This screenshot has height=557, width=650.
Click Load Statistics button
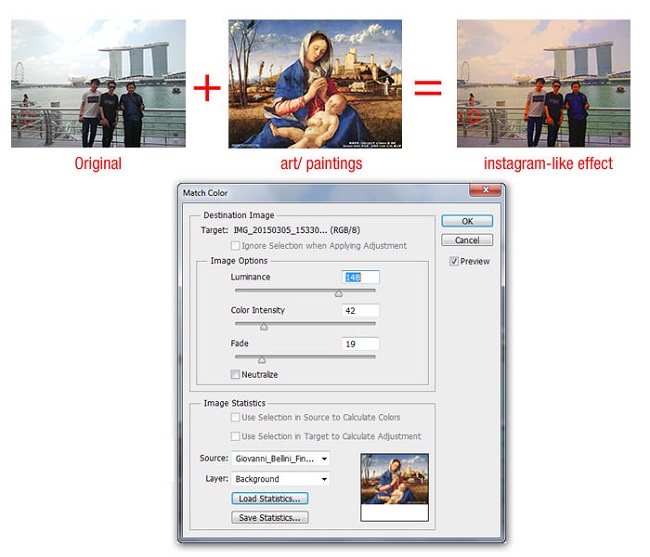click(270, 498)
